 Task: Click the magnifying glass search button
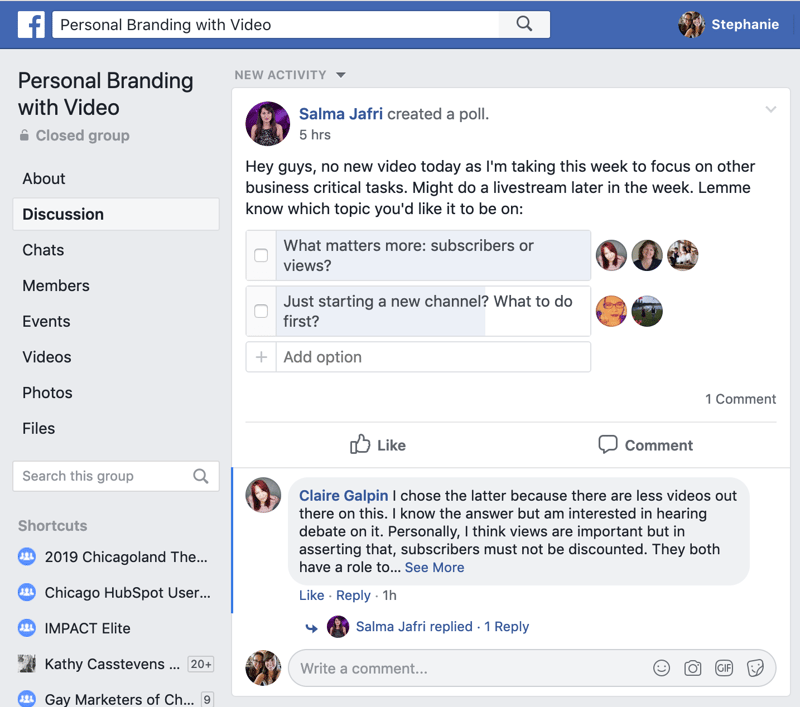[x=524, y=24]
